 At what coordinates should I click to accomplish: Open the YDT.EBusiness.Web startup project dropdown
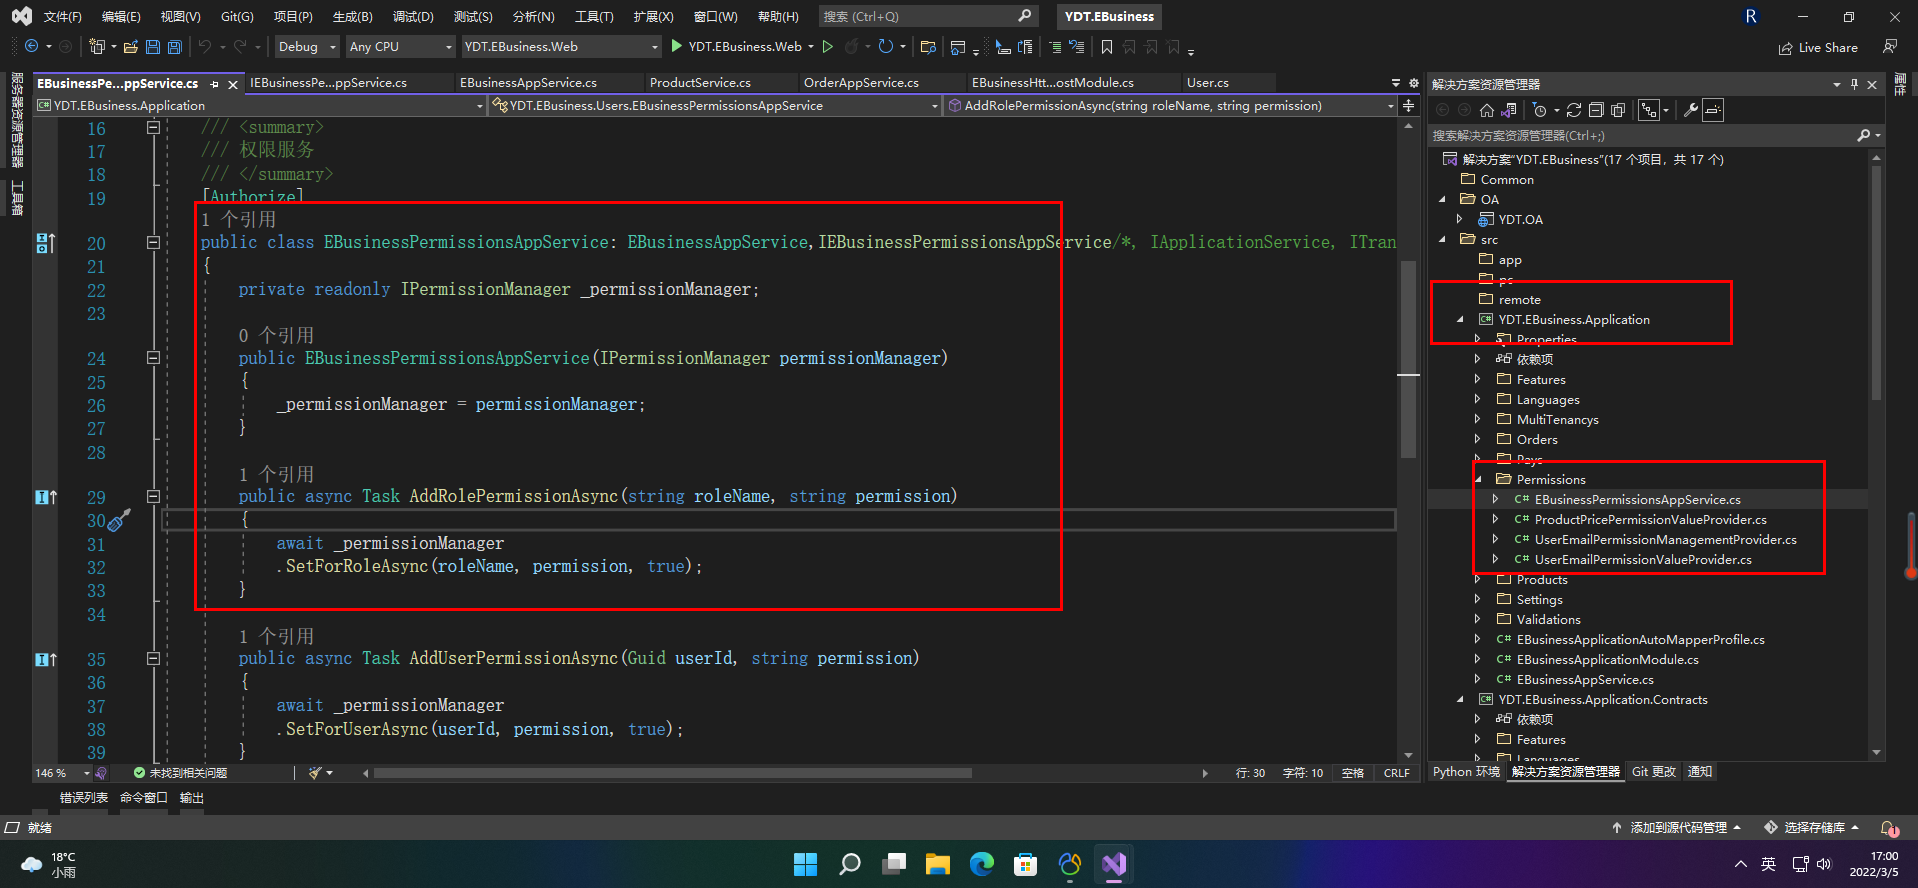pyautogui.click(x=561, y=47)
